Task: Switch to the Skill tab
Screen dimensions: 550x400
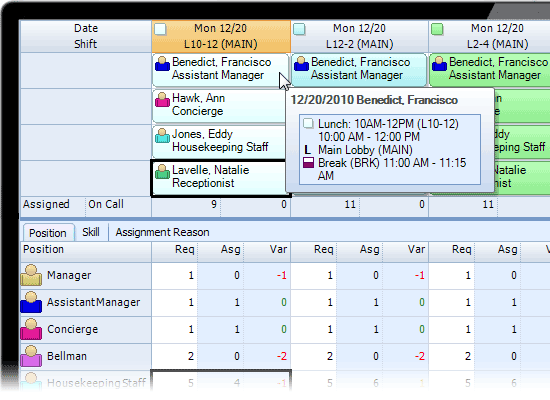Action: pyautogui.click(x=91, y=232)
